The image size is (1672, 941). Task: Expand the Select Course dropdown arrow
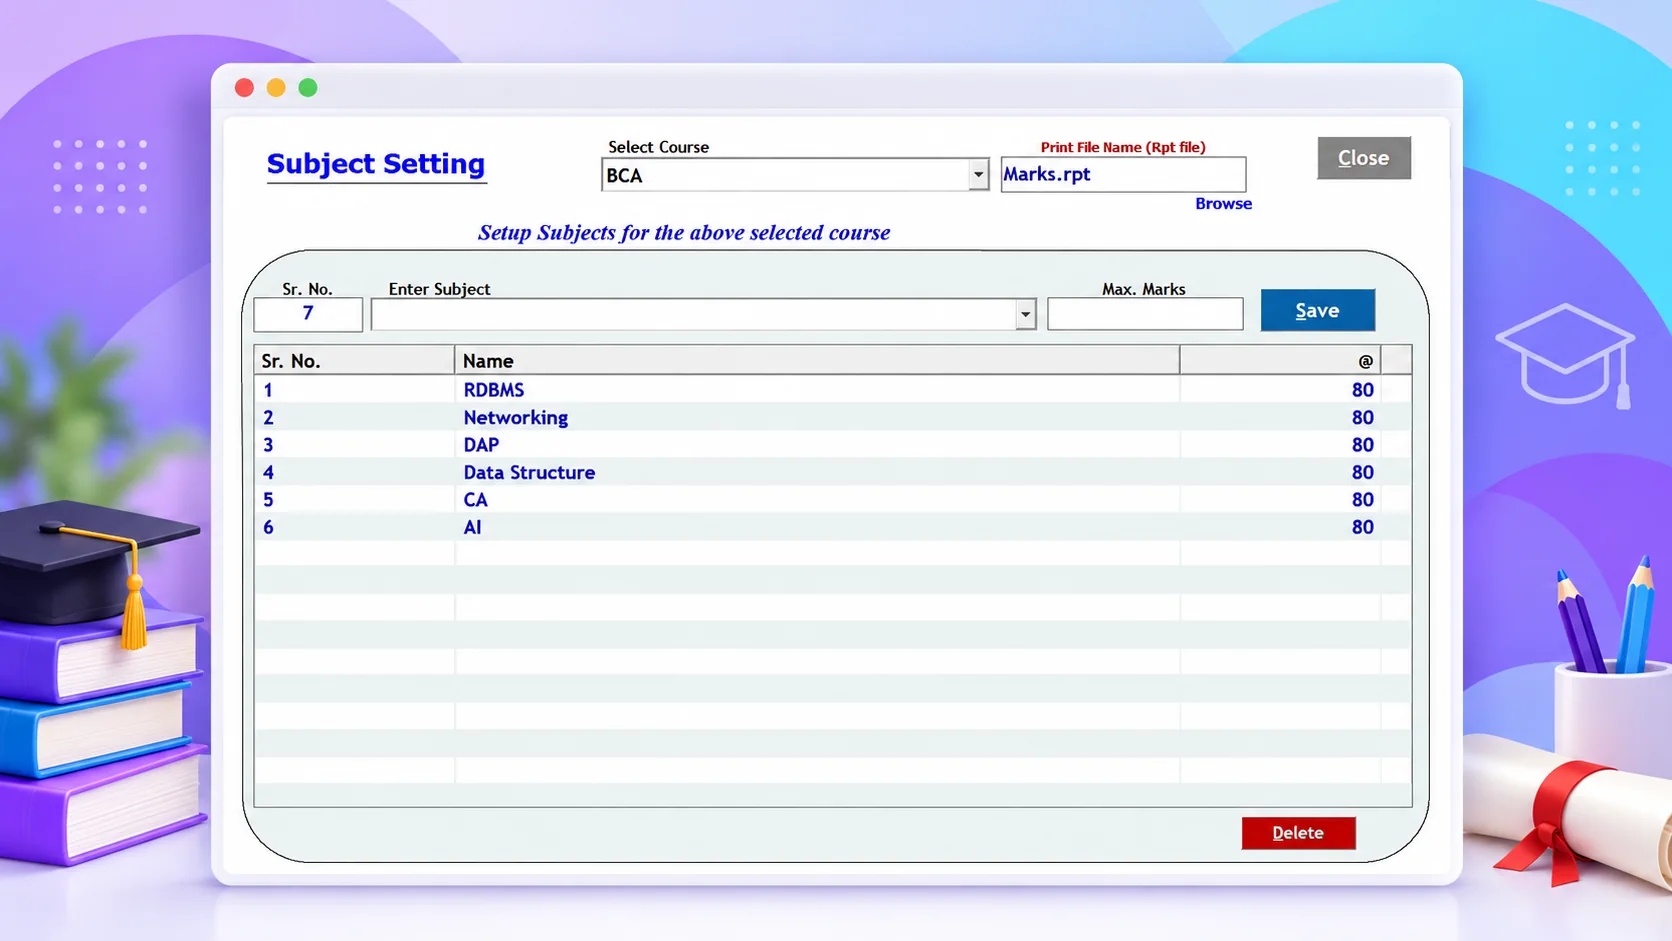coord(978,175)
